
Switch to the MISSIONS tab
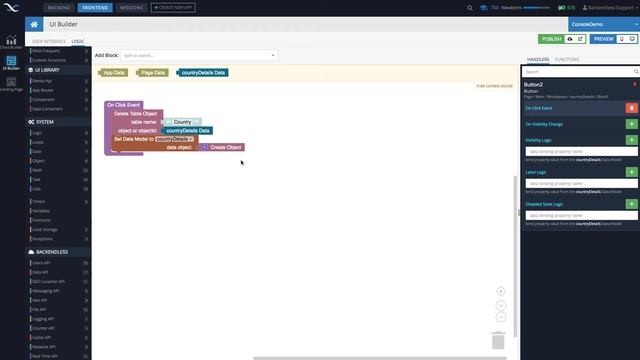tap(131, 8)
